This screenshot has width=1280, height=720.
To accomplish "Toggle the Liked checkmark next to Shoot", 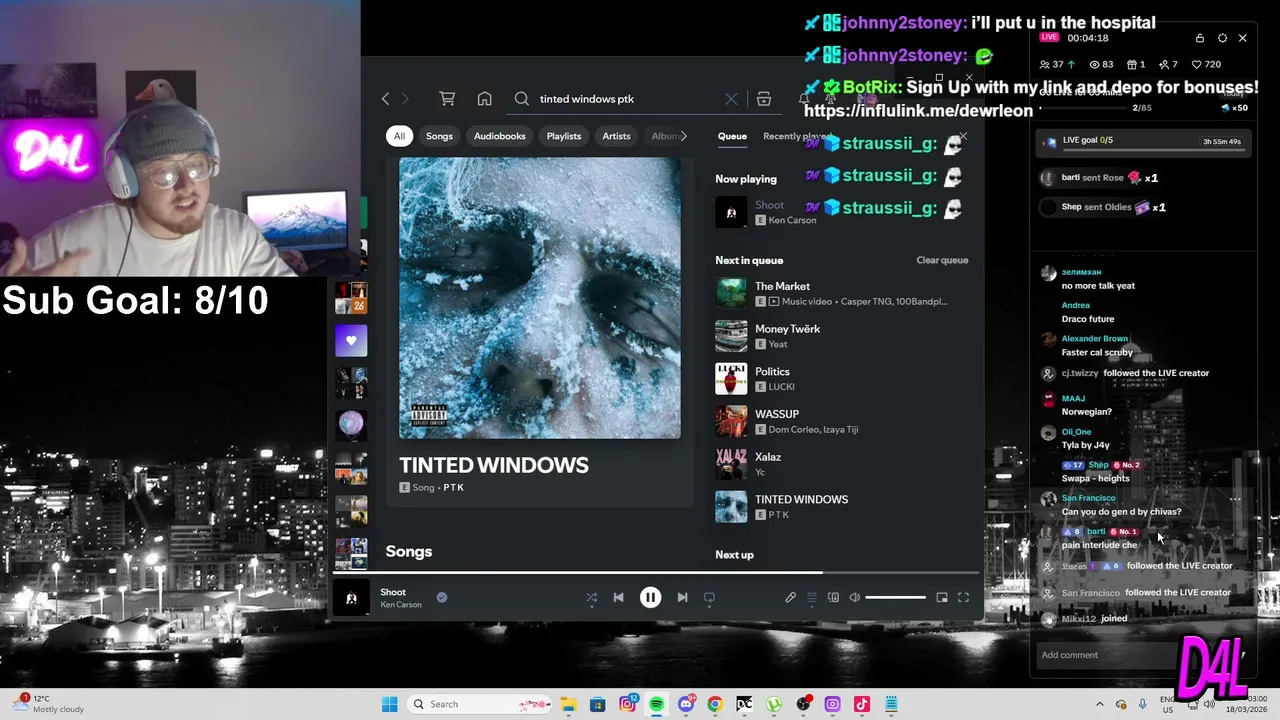I will [x=441, y=597].
